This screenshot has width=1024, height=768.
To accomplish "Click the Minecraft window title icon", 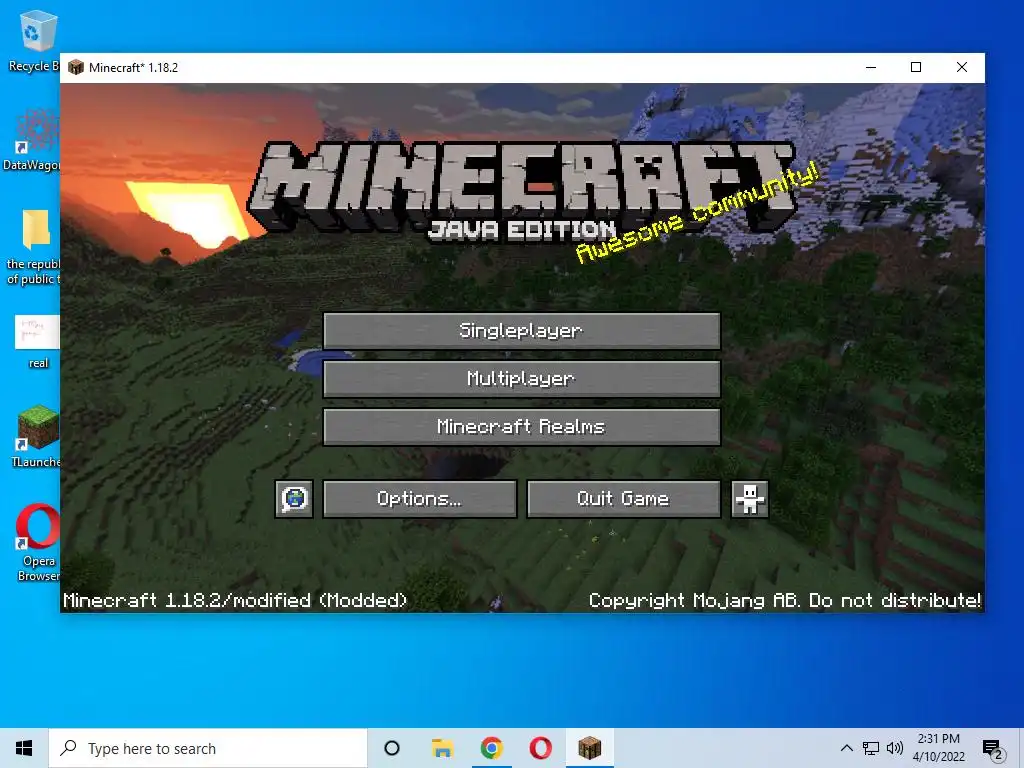I will (76, 67).
